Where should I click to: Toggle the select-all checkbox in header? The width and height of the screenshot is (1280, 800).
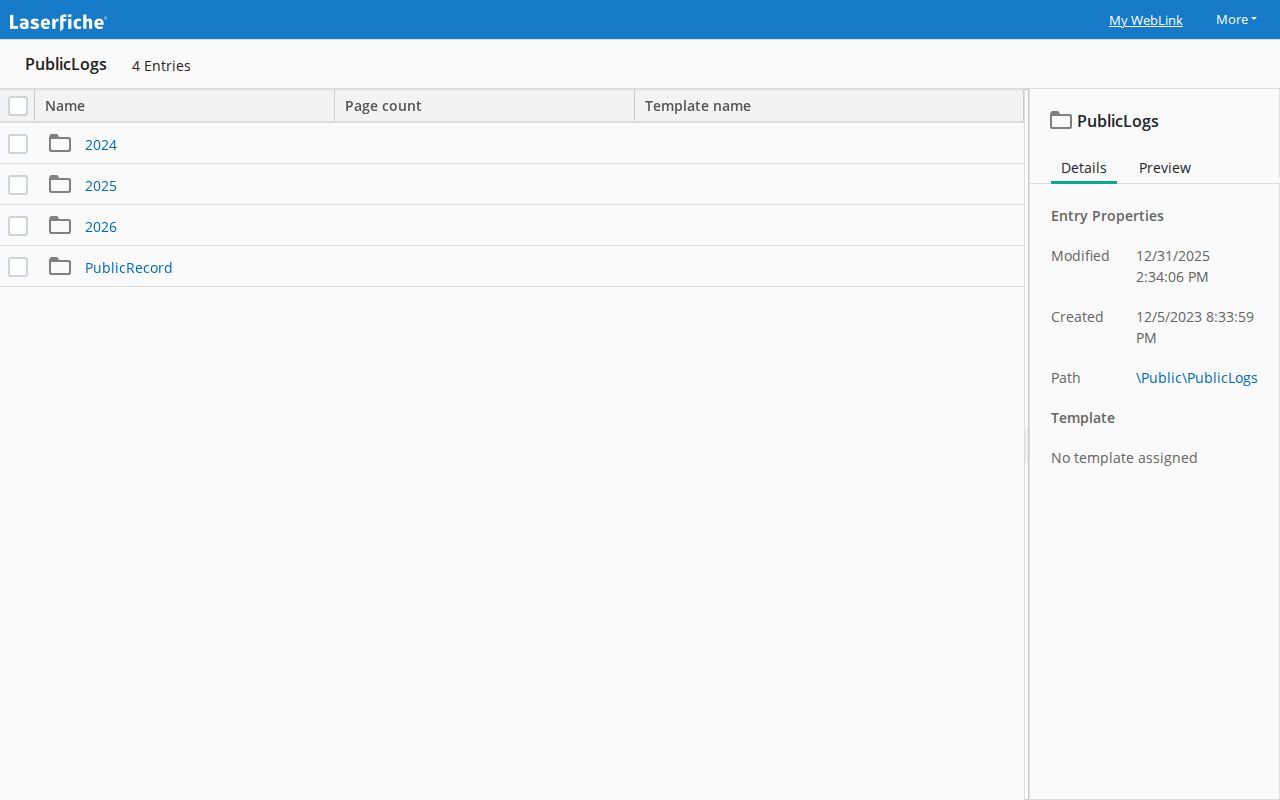click(18, 105)
